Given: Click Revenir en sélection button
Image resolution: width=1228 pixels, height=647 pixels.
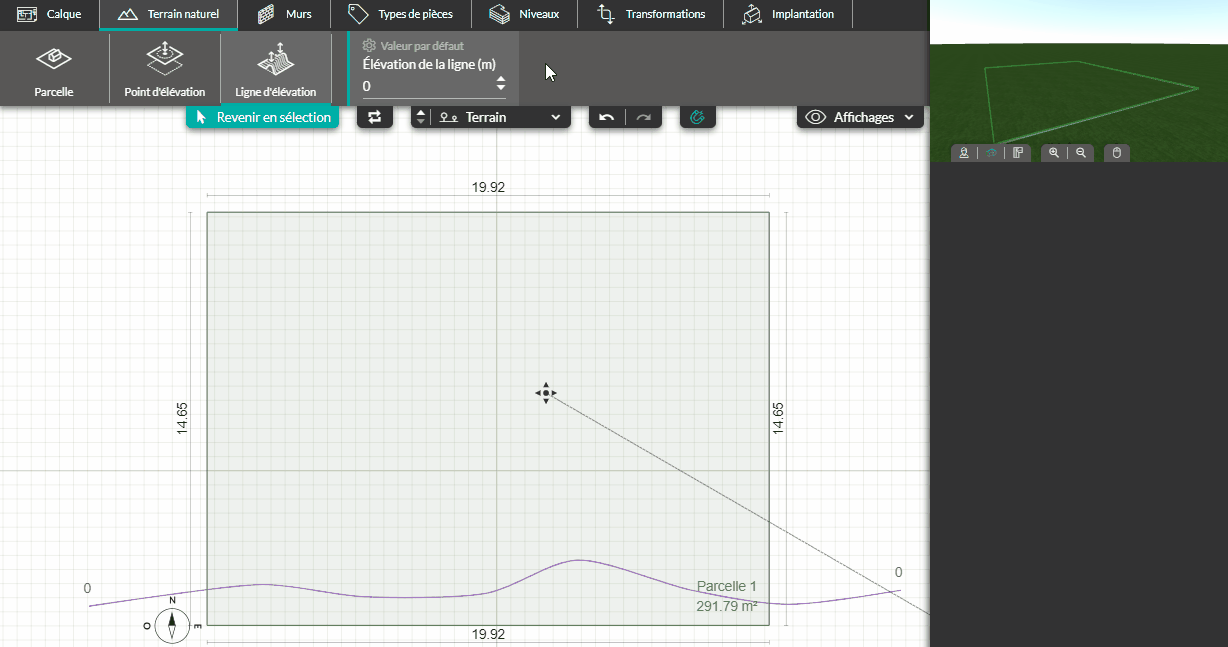Looking at the screenshot, I should (263, 117).
